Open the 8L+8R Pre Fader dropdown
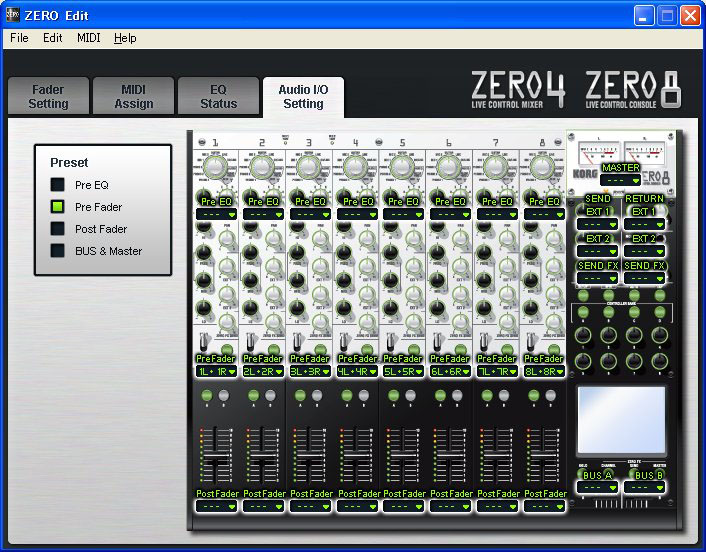This screenshot has width=706, height=552. 544,371
